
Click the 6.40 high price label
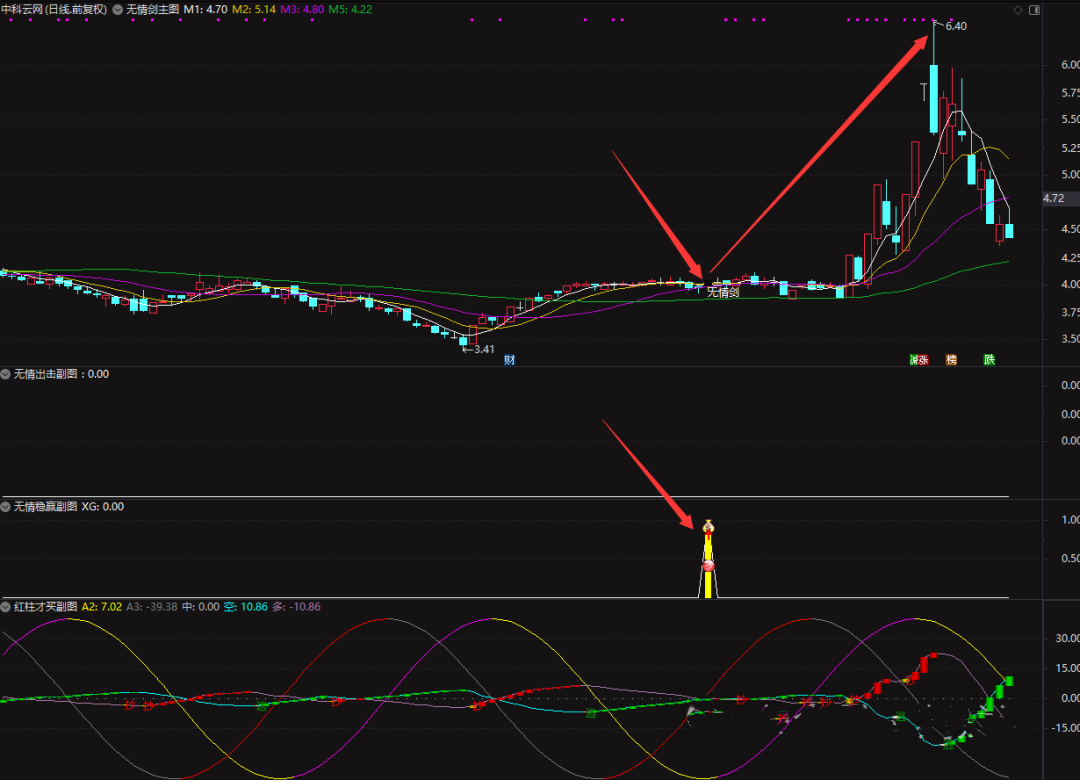point(955,26)
